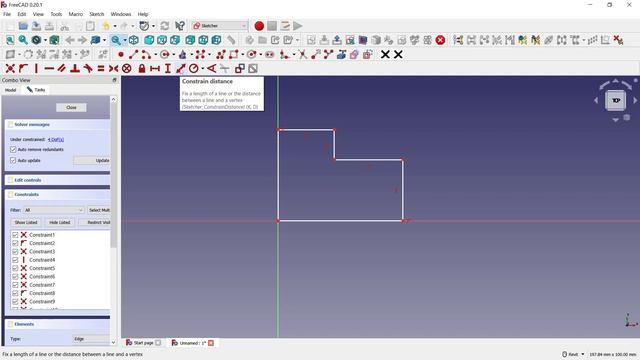Select the Constrain radius tool

194,69
